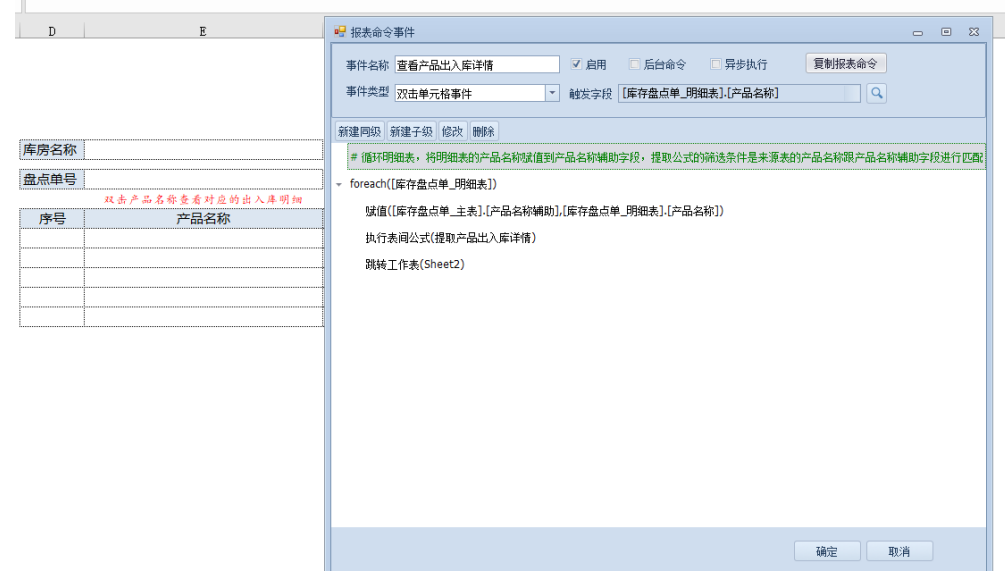Image resolution: width=1005 pixels, height=581 pixels.
Task: Close the 报表命令事件 dialog
Action: point(973,32)
